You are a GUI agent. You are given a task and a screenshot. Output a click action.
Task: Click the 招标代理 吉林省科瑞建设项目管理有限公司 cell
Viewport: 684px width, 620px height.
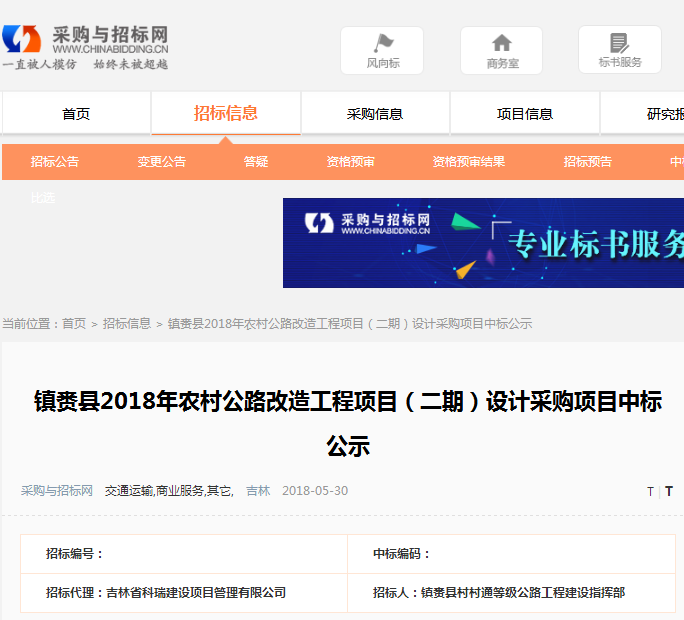pyautogui.click(x=184, y=593)
